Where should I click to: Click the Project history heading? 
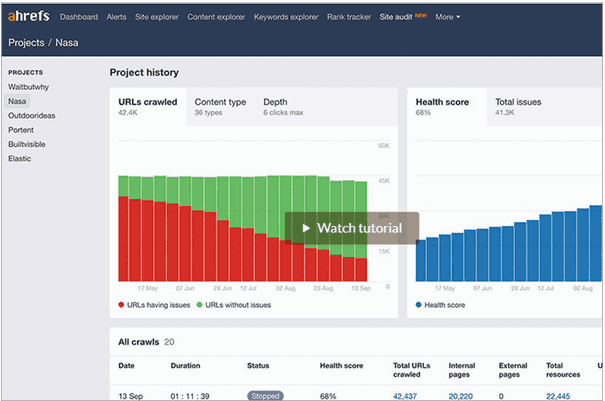click(144, 72)
